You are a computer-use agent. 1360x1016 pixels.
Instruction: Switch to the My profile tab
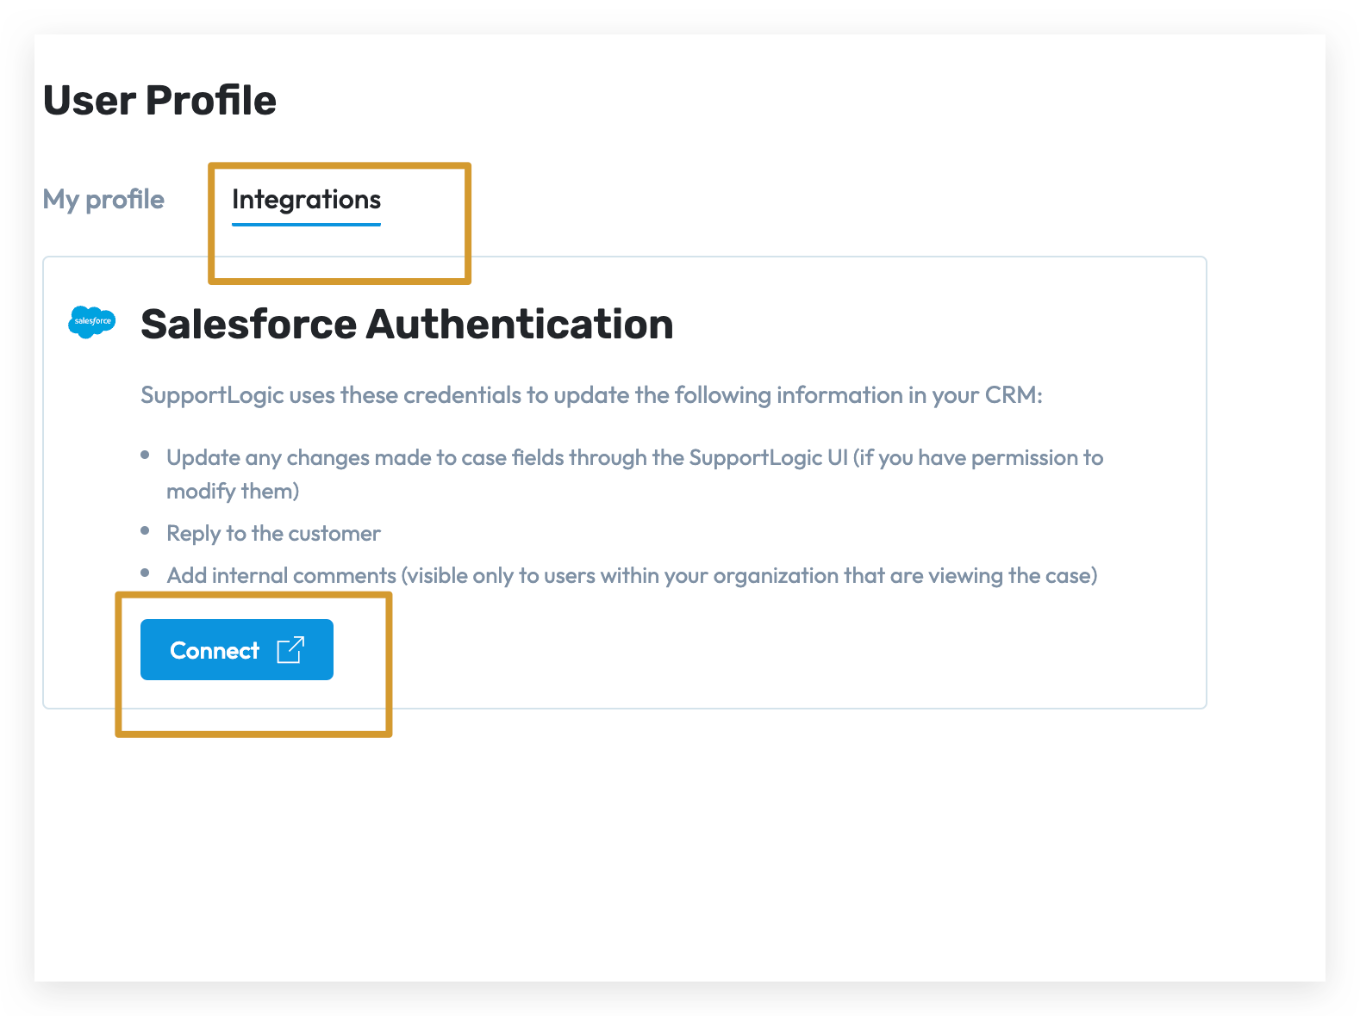coord(103,200)
